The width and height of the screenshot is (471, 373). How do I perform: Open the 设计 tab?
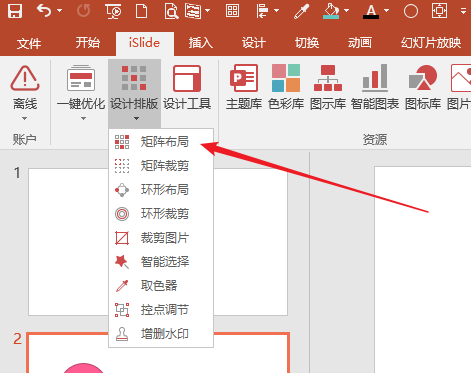254,43
